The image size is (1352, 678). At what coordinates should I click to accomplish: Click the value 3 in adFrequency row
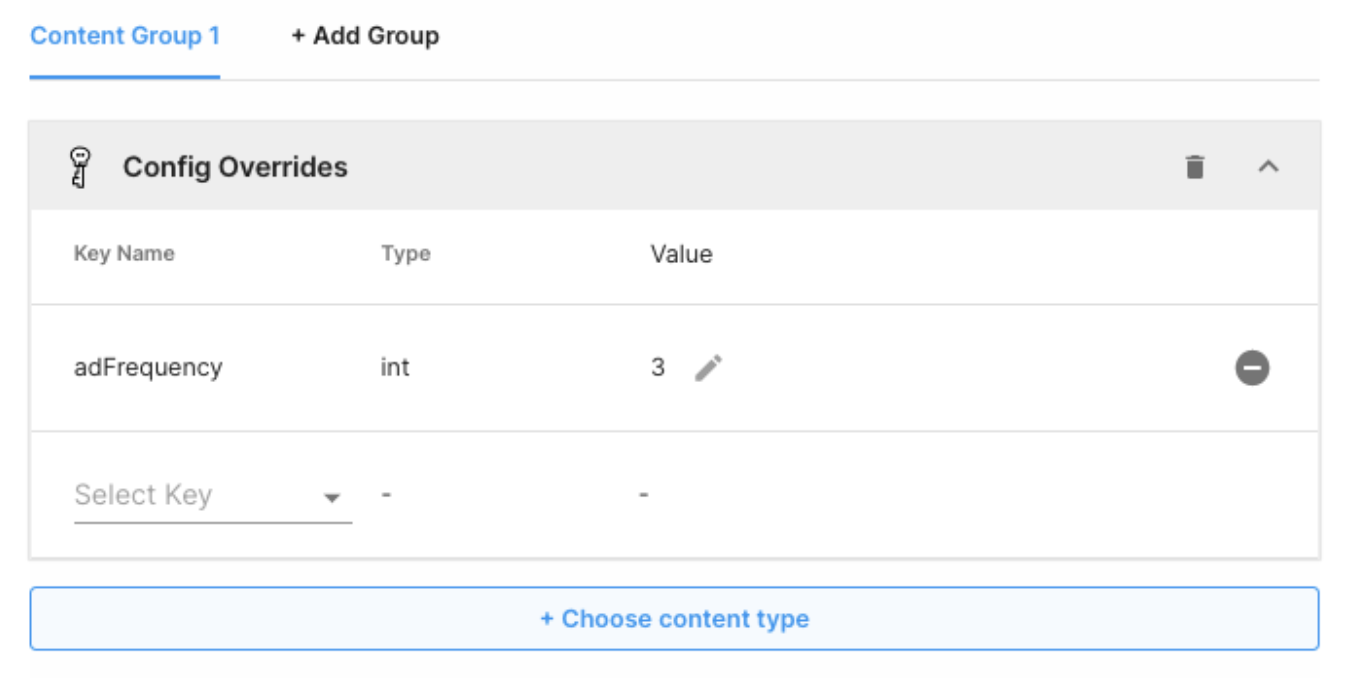click(658, 368)
